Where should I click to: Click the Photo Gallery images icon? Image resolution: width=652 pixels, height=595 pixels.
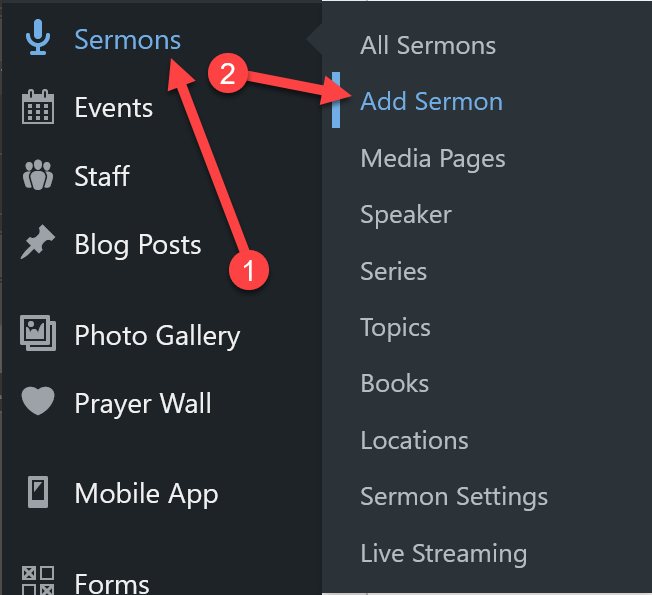pos(38,334)
